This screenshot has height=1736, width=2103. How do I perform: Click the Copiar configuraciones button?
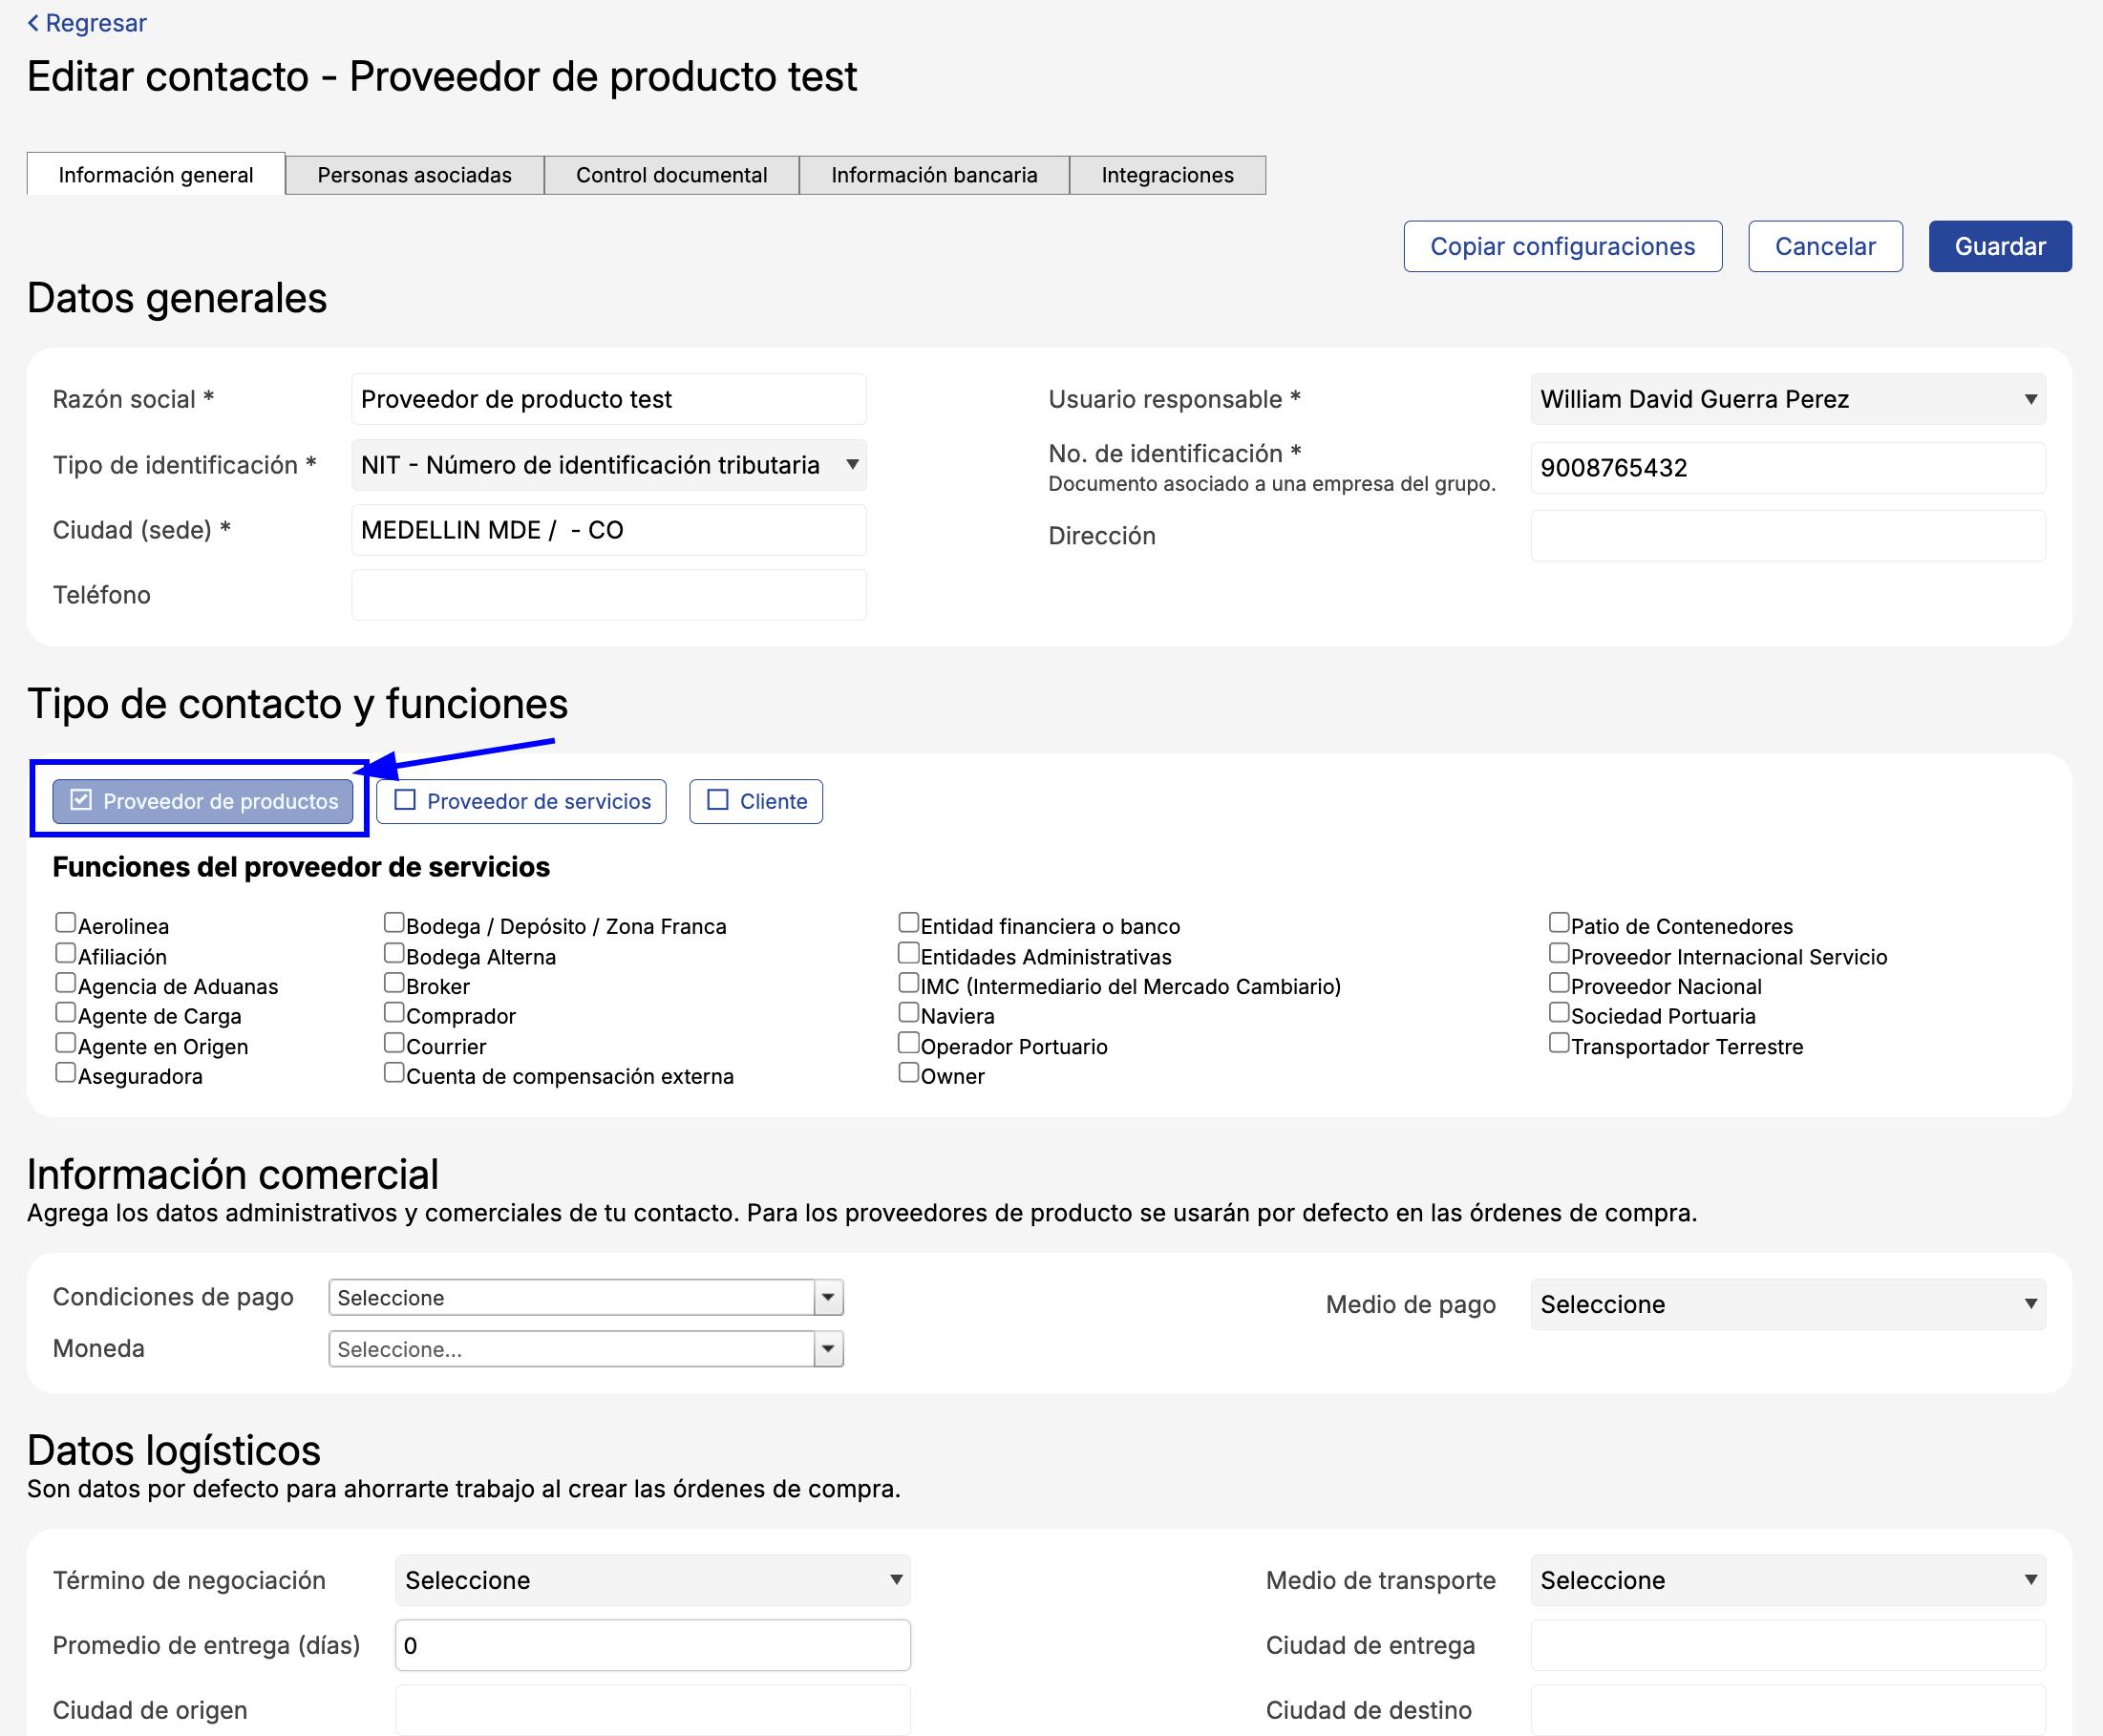(1562, 246)
